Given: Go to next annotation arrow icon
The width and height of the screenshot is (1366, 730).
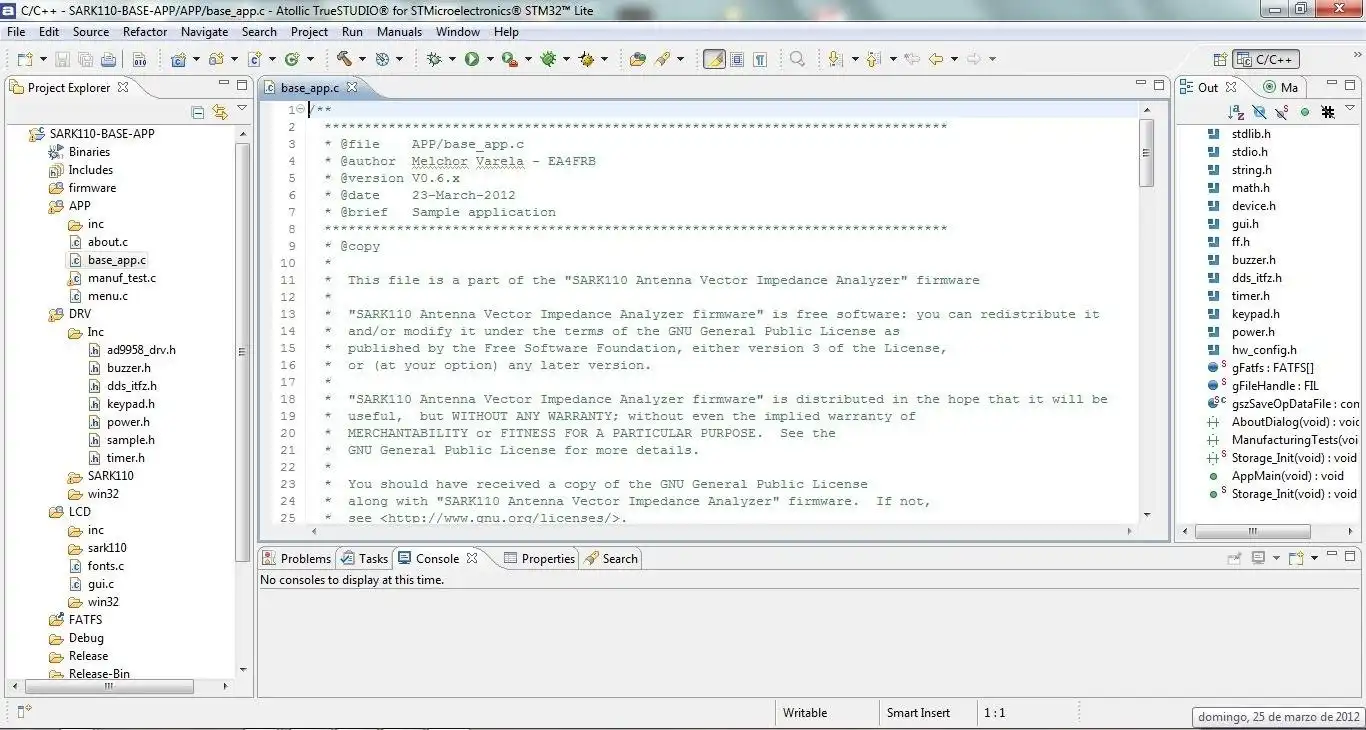Looking at the screenshot, I should tap(835, 59).
